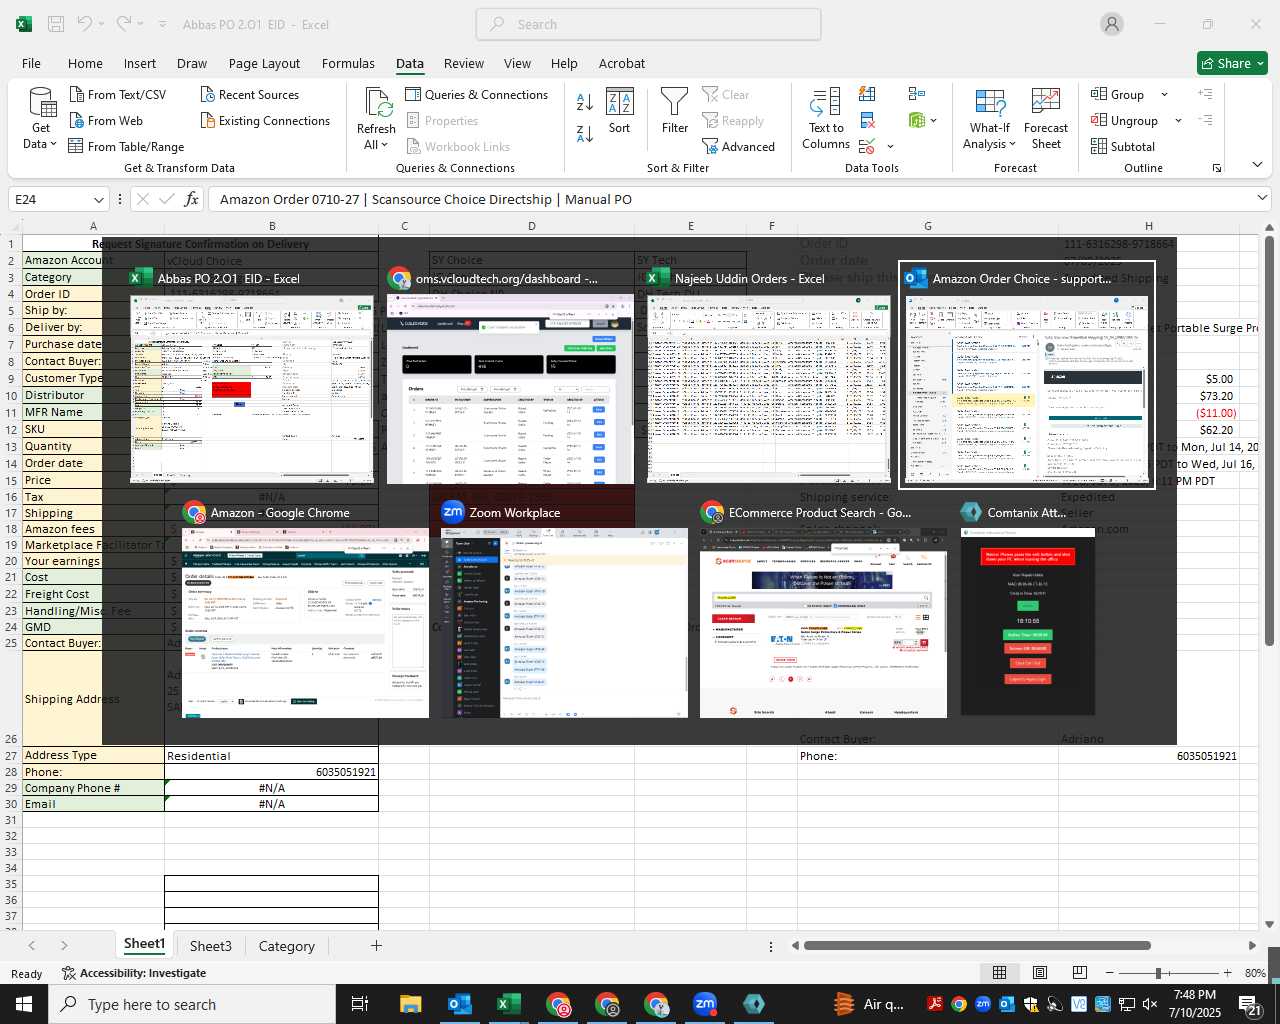Open Queries & Connections pane

(x=477, y=94)
